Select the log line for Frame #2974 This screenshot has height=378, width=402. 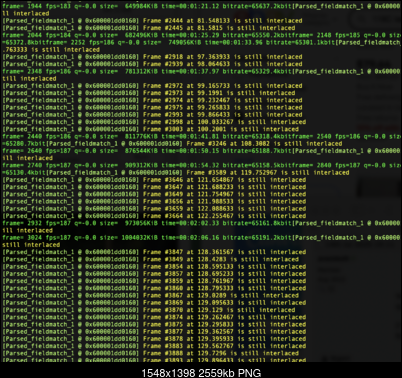tap(152, 100)
